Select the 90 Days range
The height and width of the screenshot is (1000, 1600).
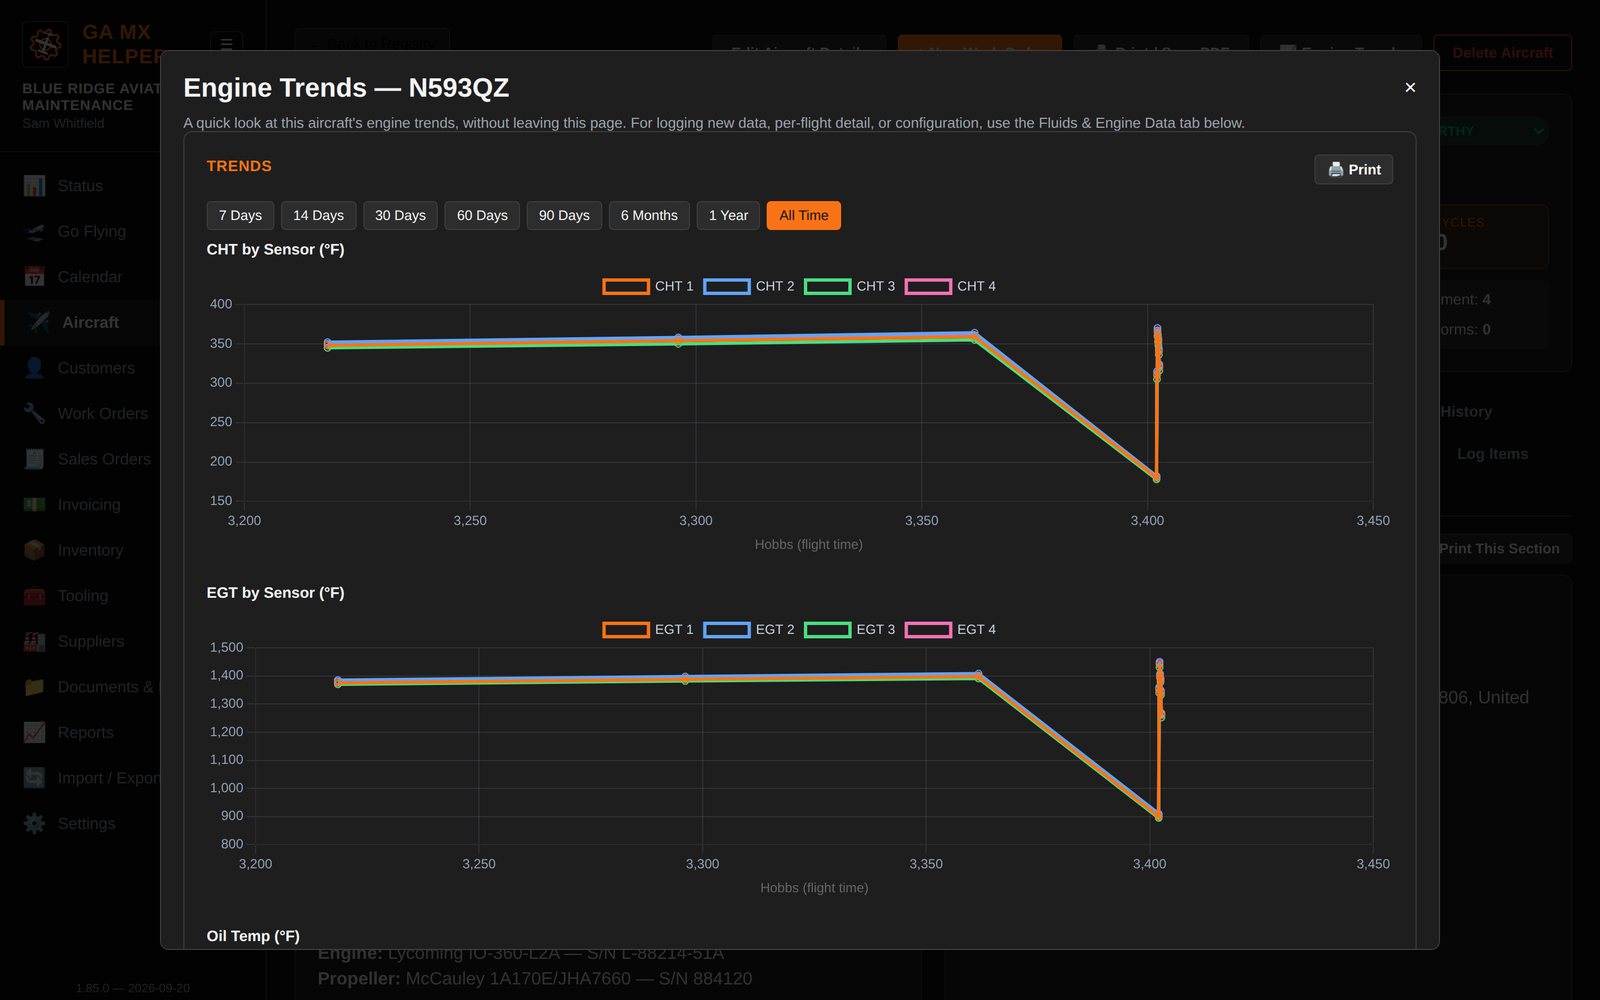564,215
